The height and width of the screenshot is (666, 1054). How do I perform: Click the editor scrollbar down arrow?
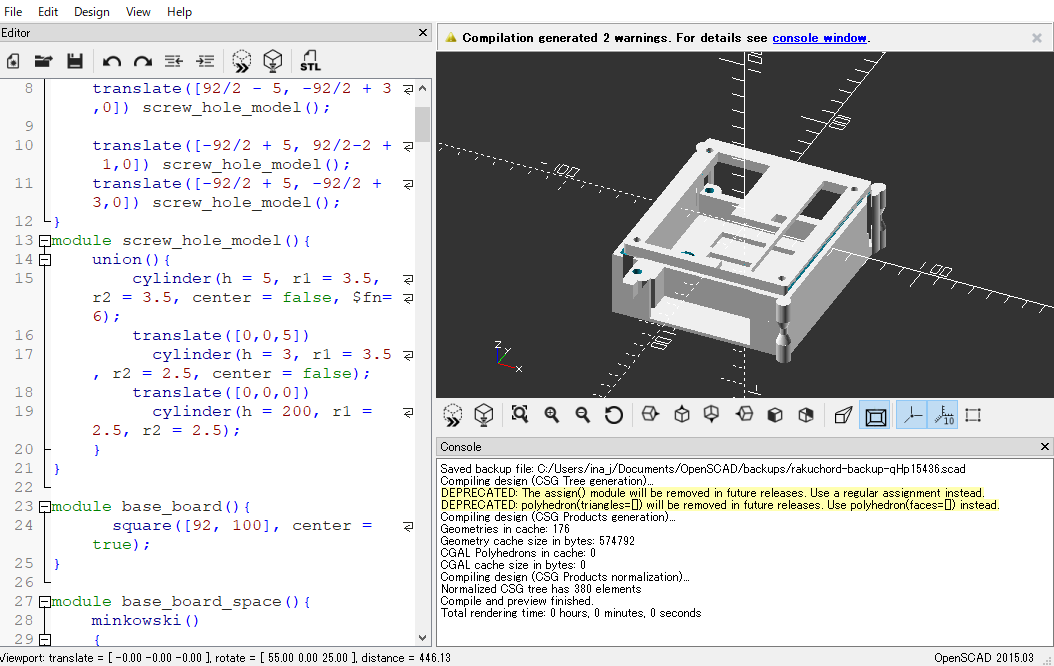tap(422, 638)
